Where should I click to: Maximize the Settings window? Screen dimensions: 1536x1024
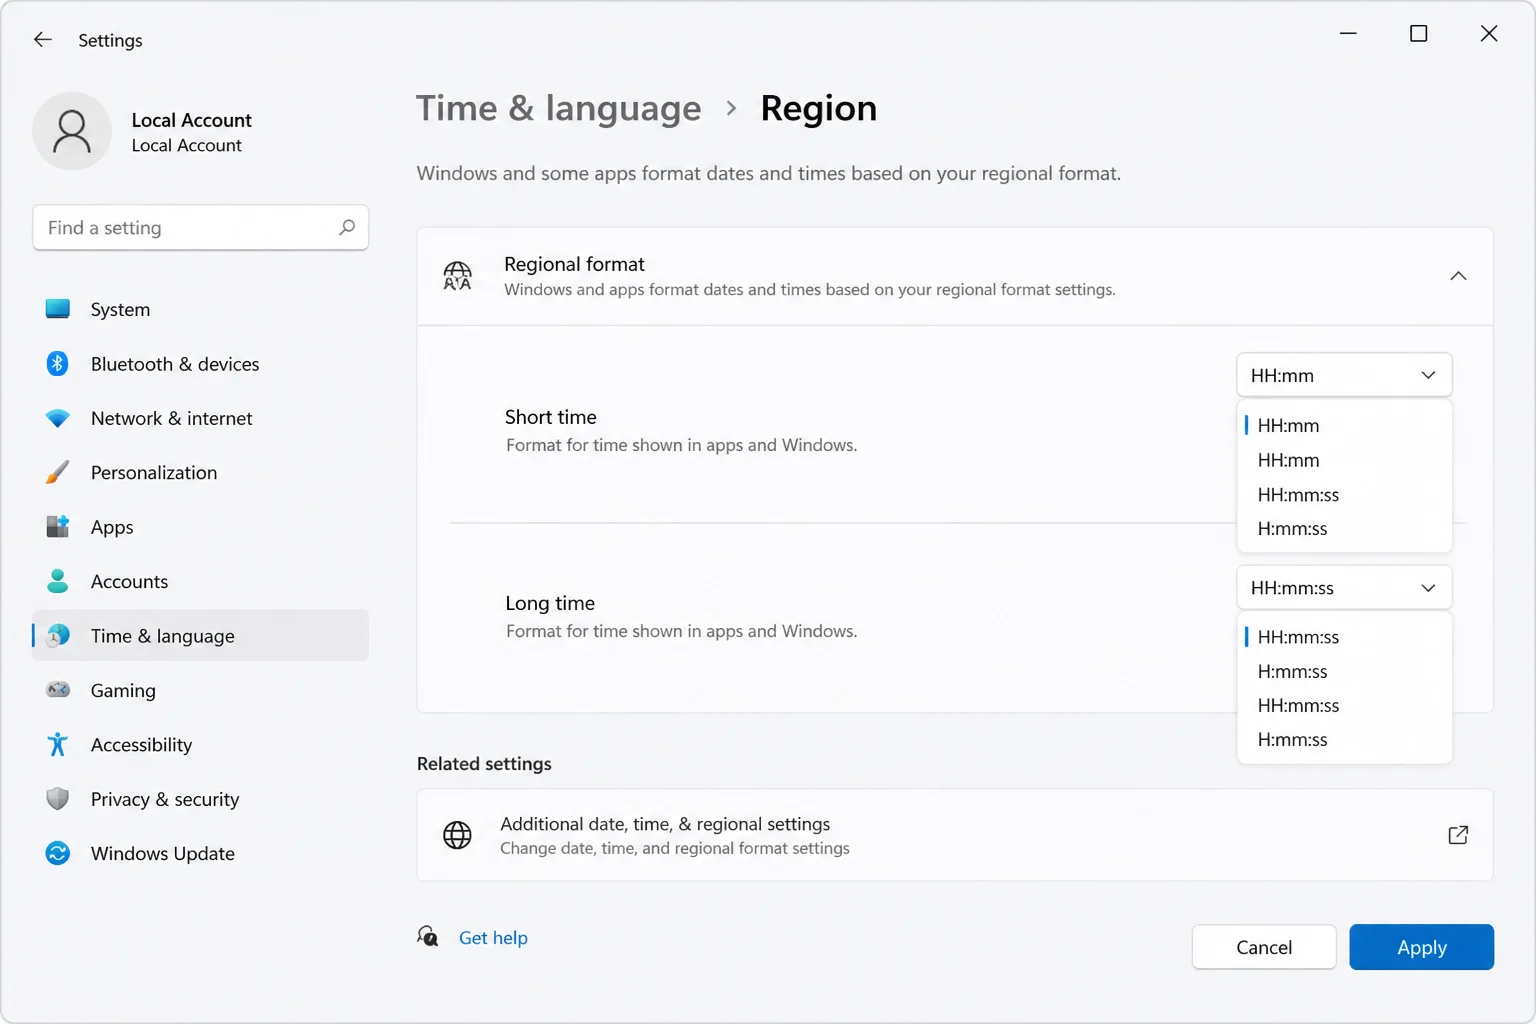pyautogui.click(x=1418, y=34)
